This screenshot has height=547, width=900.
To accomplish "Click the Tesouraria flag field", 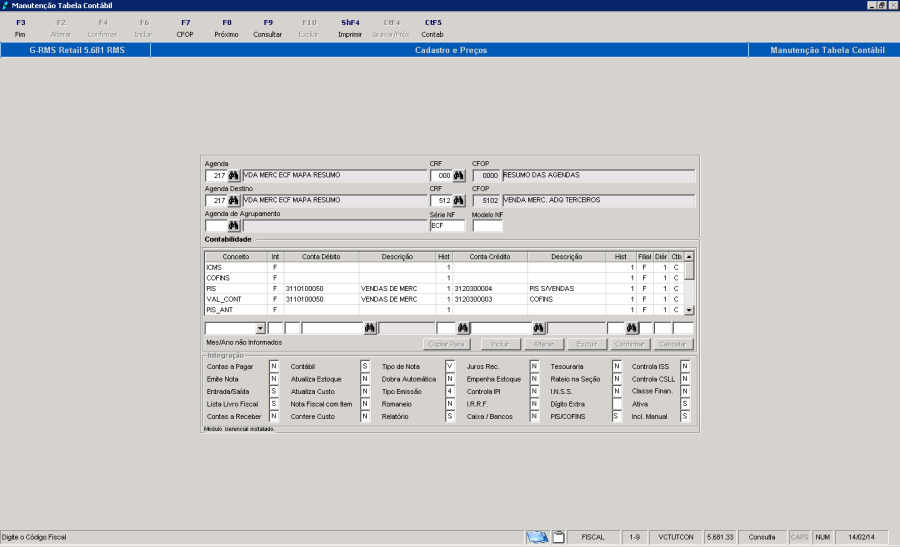I will pos(617,366).
